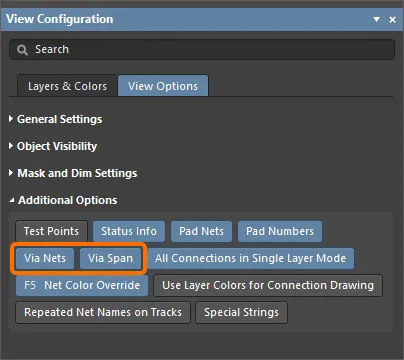404x360 pixels.
Task: Toggle All Connections in Single Layer Mode
Action: (250, 258)
